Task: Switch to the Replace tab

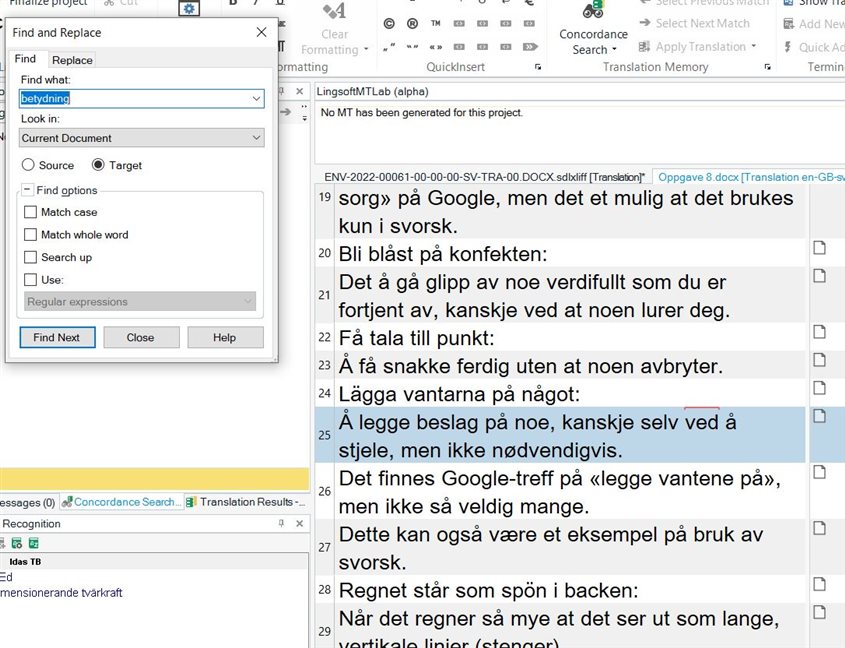Action: tap(72, 60)
